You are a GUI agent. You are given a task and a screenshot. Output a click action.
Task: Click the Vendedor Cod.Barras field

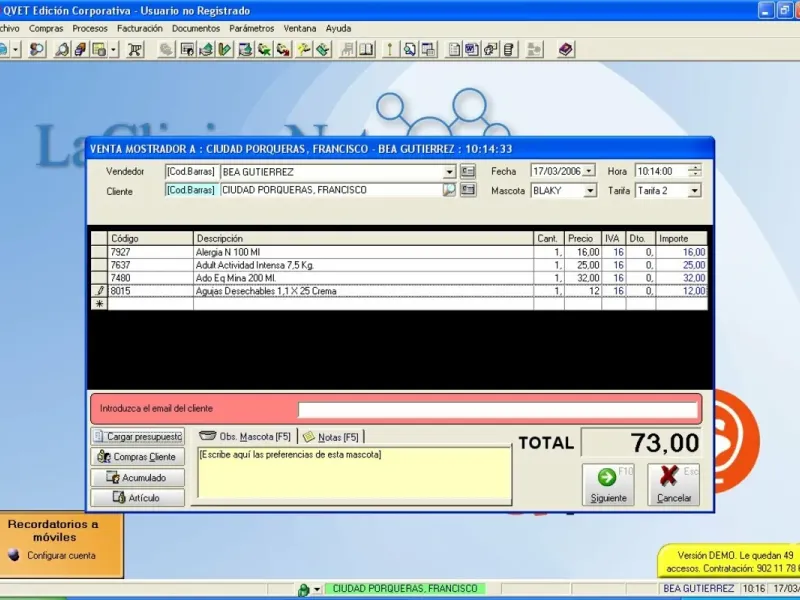click(191, 171)
